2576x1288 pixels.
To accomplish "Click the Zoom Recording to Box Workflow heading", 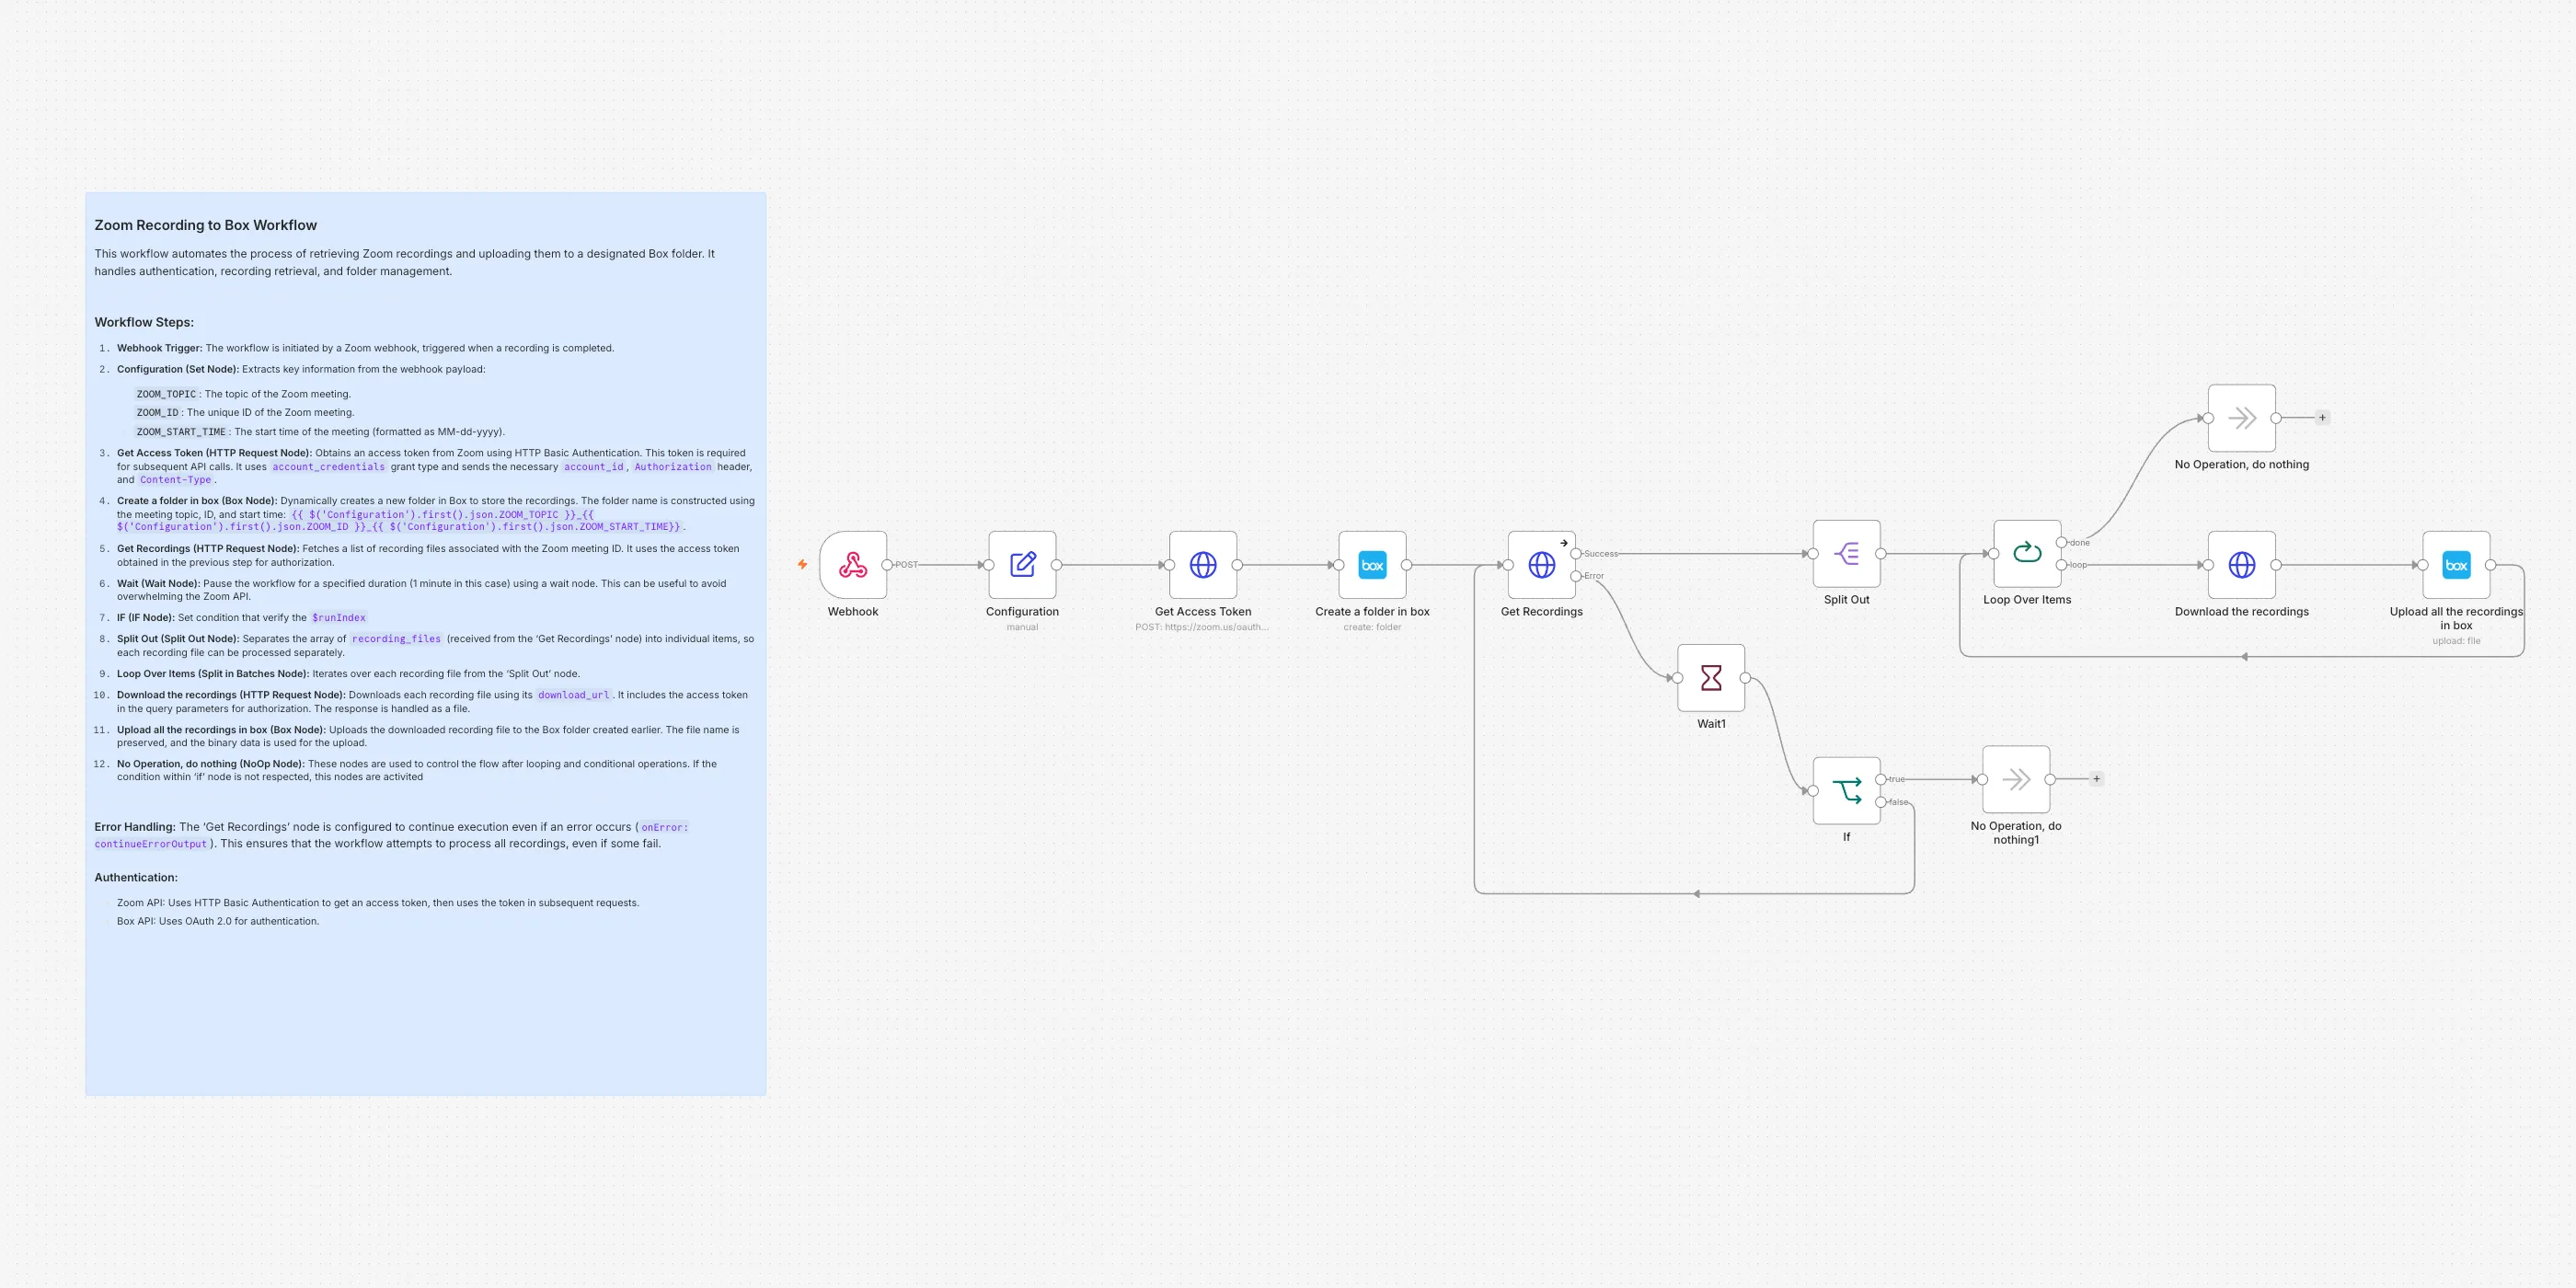I will [x=205, y=225].
